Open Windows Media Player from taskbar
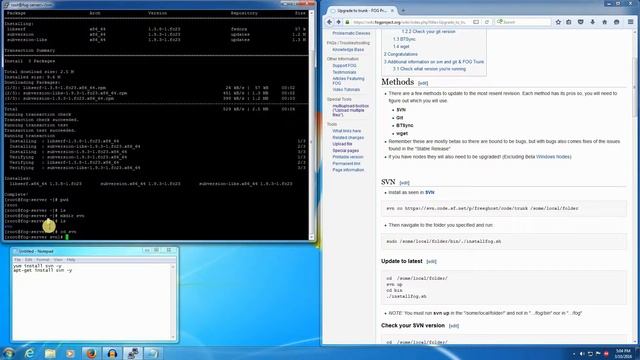 [70, 353]
